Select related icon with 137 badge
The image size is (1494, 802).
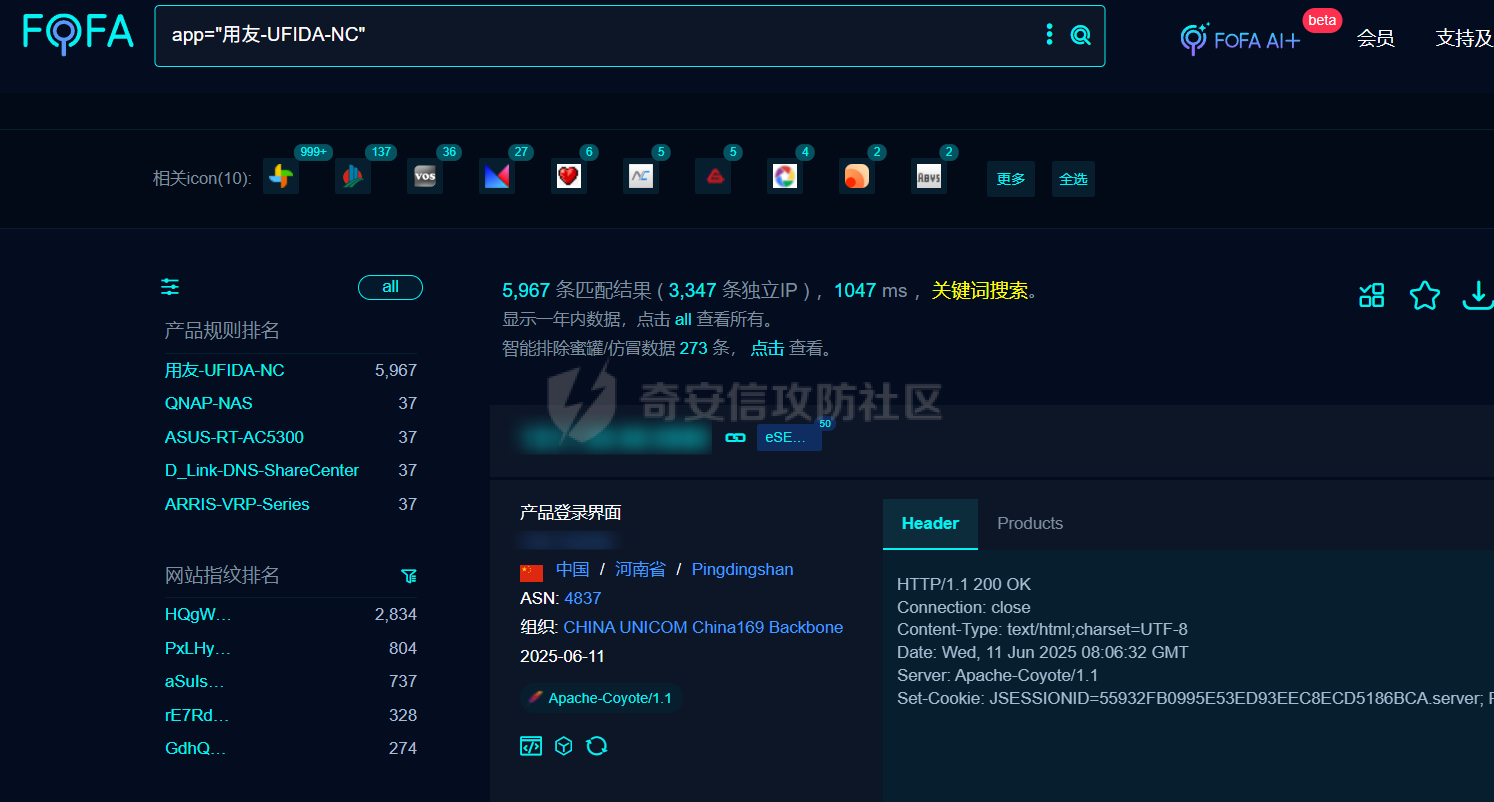[353, 177]
